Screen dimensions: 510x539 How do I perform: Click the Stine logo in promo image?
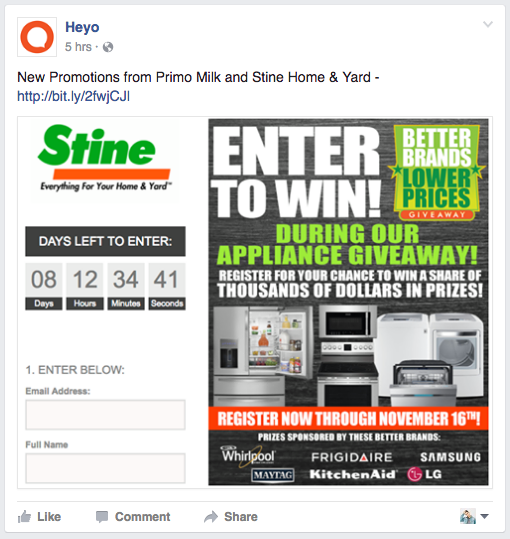tap(104, 159)
